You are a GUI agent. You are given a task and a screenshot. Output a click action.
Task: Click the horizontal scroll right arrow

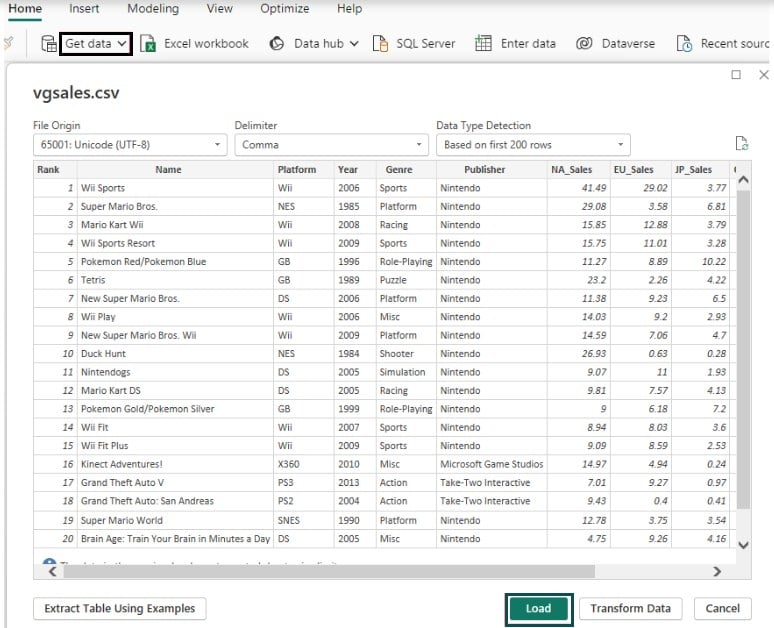click(717, 572)
